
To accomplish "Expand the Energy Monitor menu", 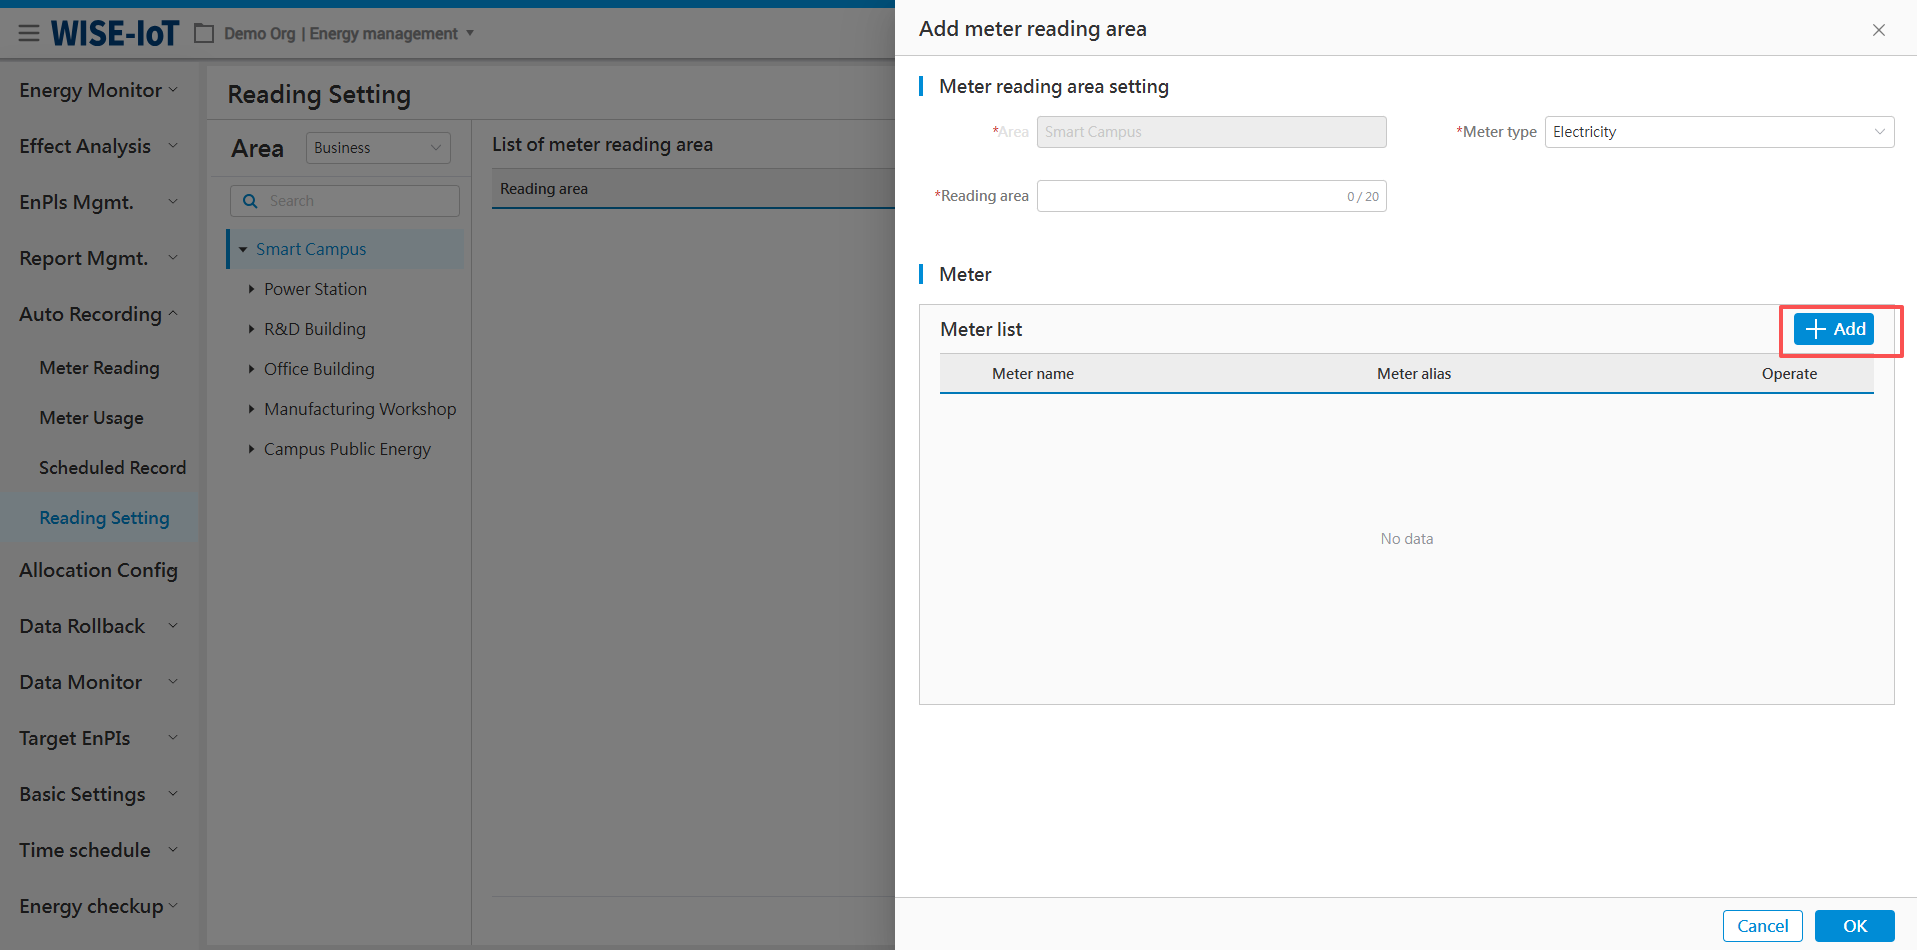I will [98, 90].
